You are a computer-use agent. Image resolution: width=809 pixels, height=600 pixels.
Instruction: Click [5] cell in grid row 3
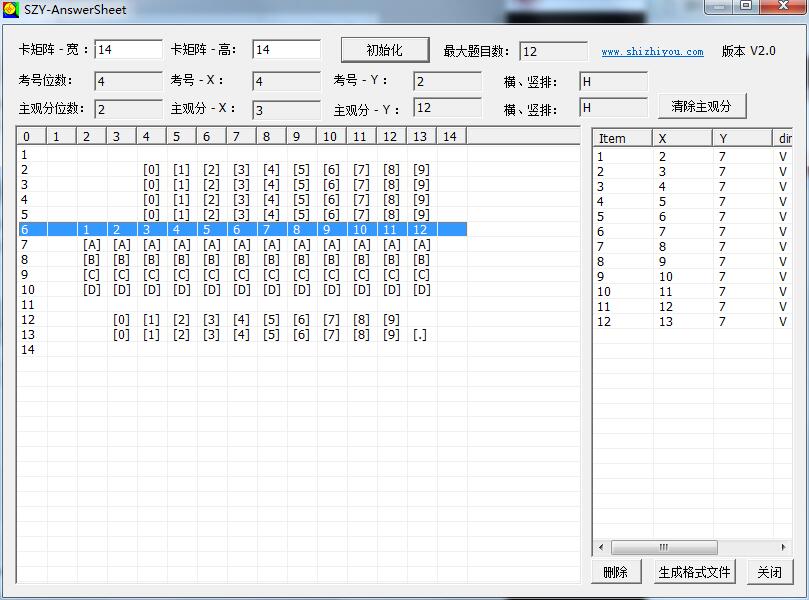(301, 185)
